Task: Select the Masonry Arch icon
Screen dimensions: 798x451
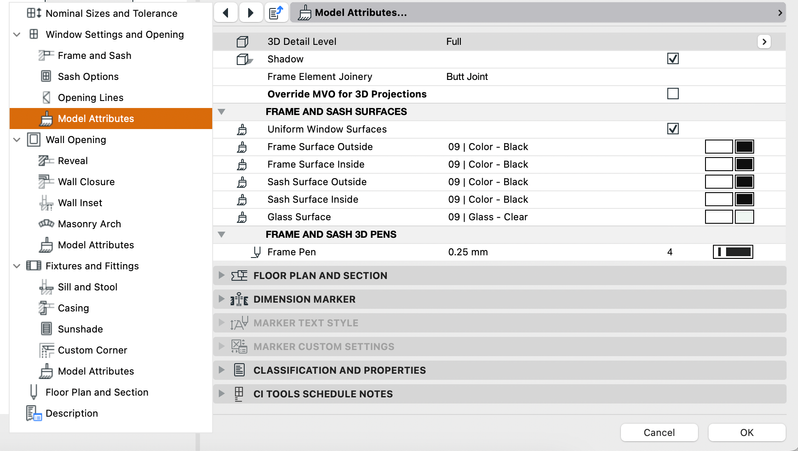Action: [x=46, y=224]
